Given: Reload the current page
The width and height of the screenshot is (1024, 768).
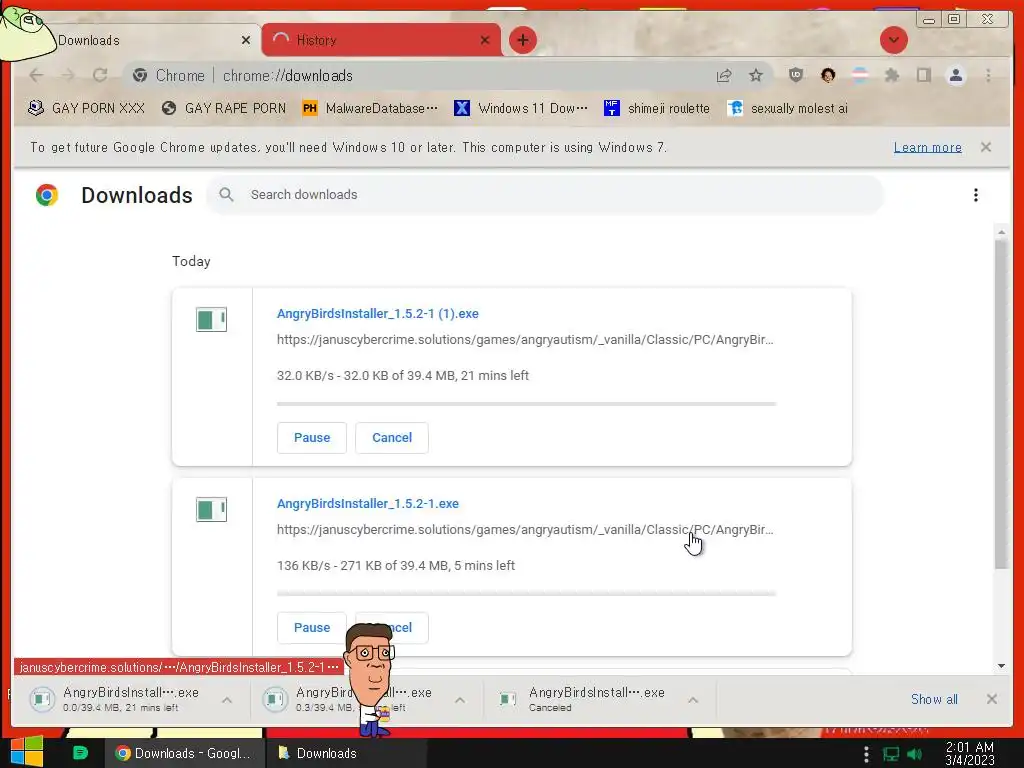Looking at the screenshot, I should click(x=100, y=76).
